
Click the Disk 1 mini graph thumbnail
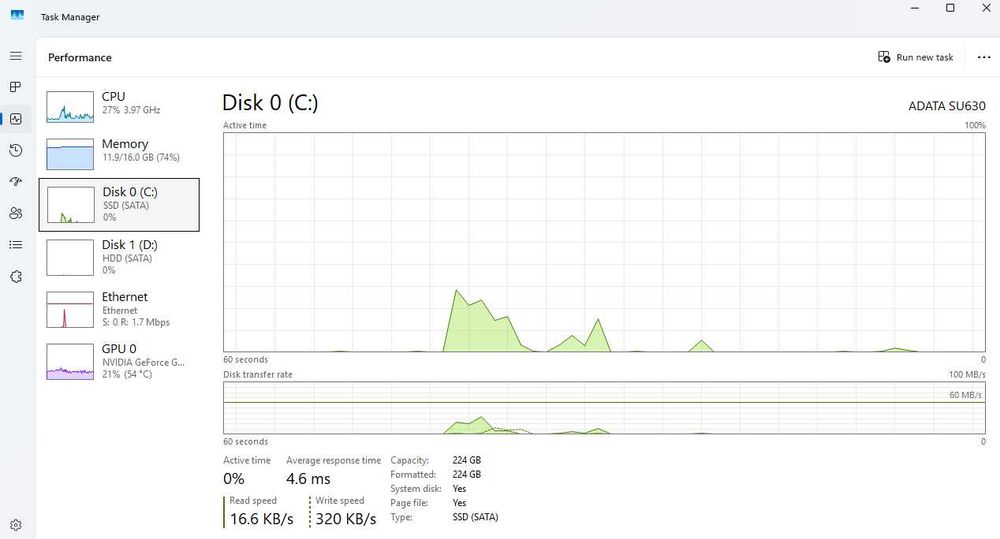[x=70, y=258]
